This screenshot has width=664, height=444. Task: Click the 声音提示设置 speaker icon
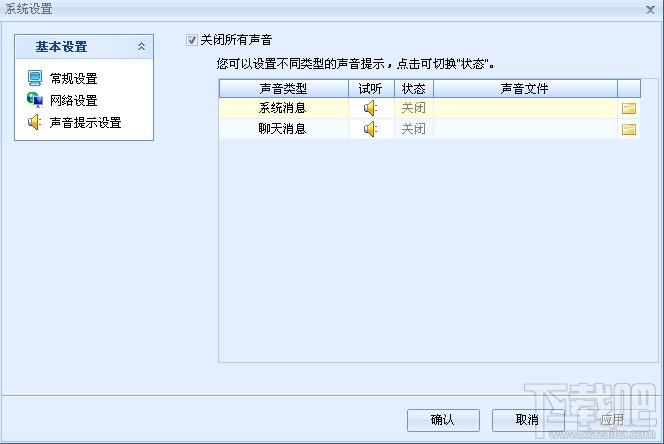pos(34,122)
